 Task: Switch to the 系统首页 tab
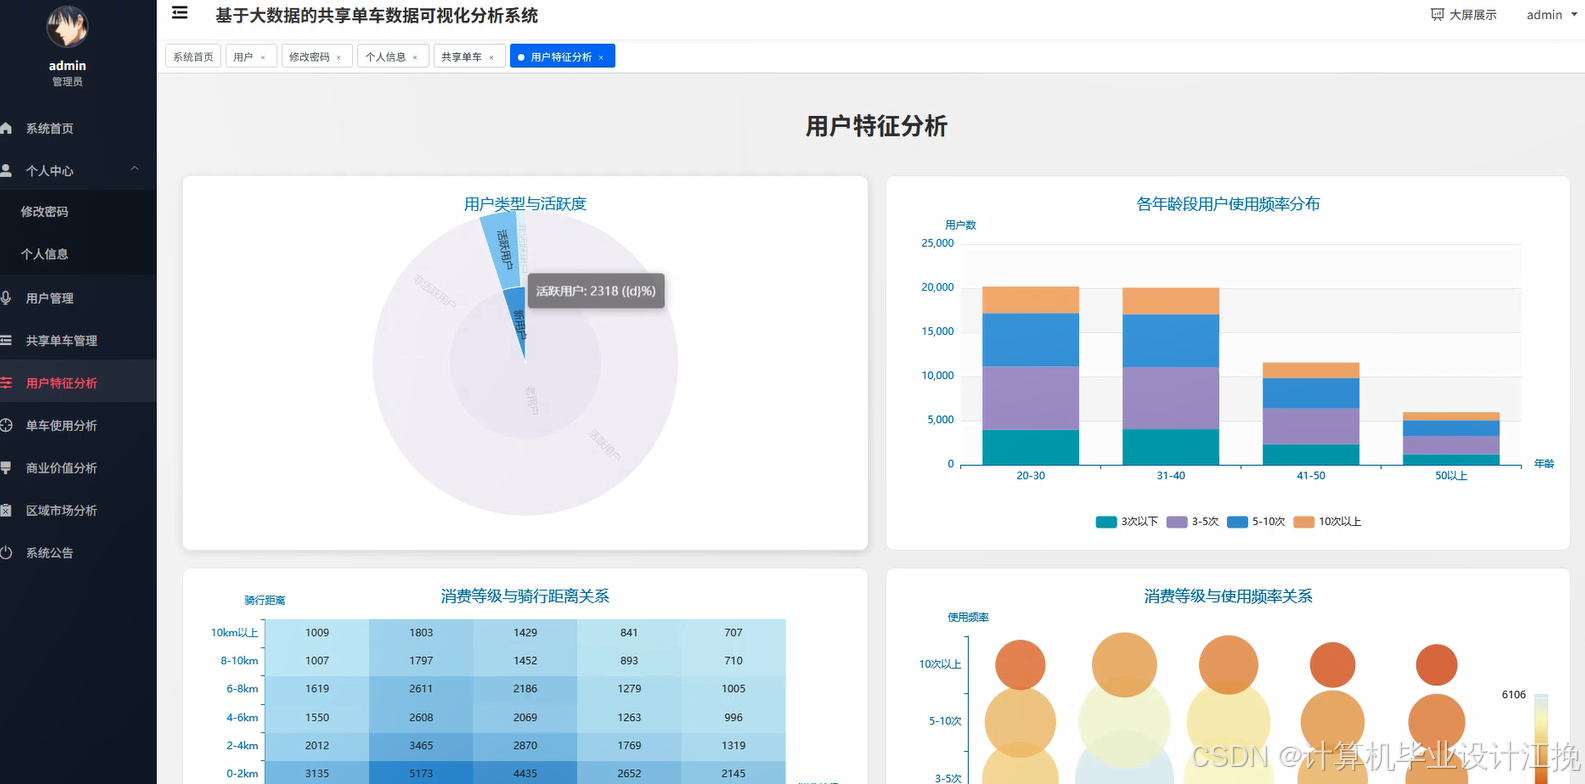pos(193,57)
